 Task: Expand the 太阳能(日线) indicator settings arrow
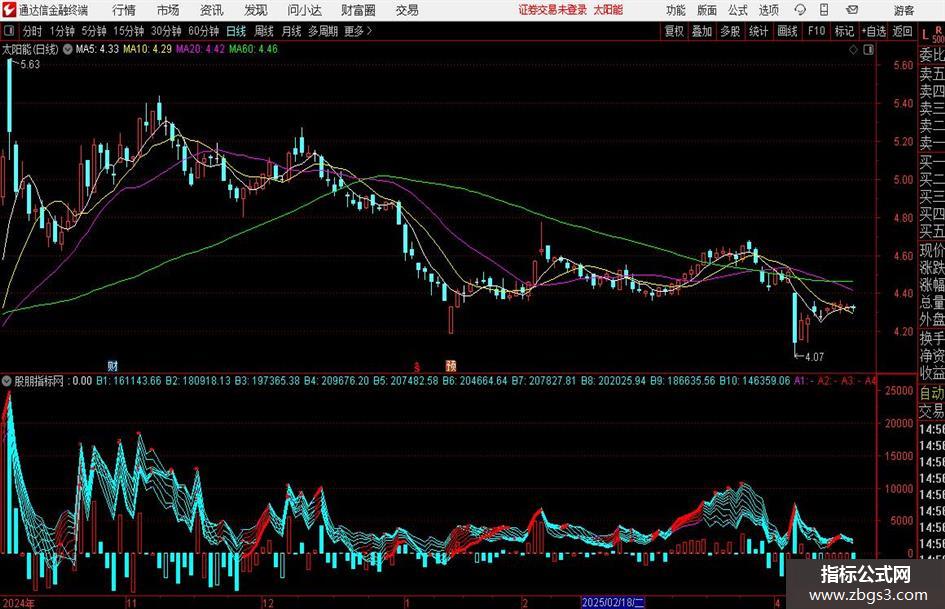coord(68,49)
